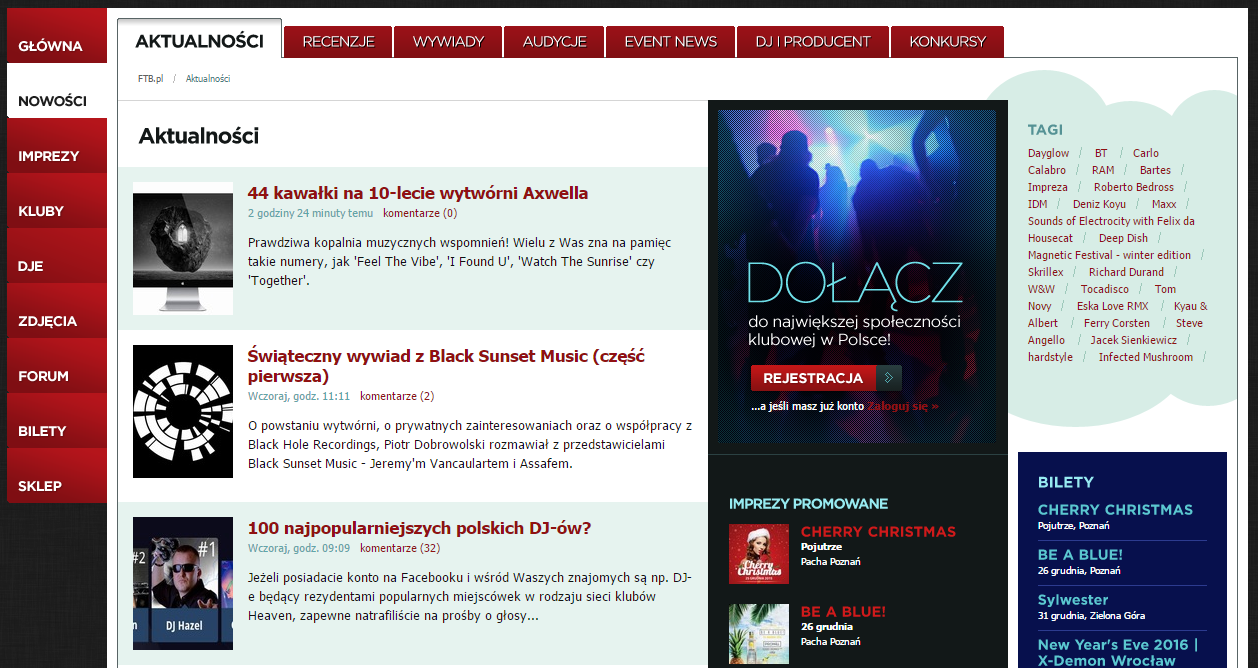This screenshot has height=668, width=1258.
Task: Select Sklep from the left menu
Action: pos(40,486)
